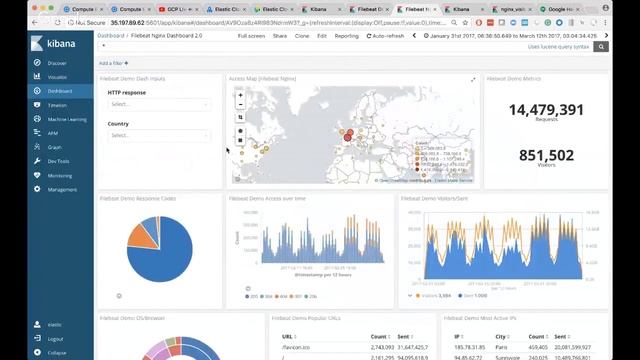Image resolution: width=640 pixels, height=360 pixels.
Task: Collapse legend of Visitors/Sent chart
Action: pyautogui.click(x=410, y=296)
